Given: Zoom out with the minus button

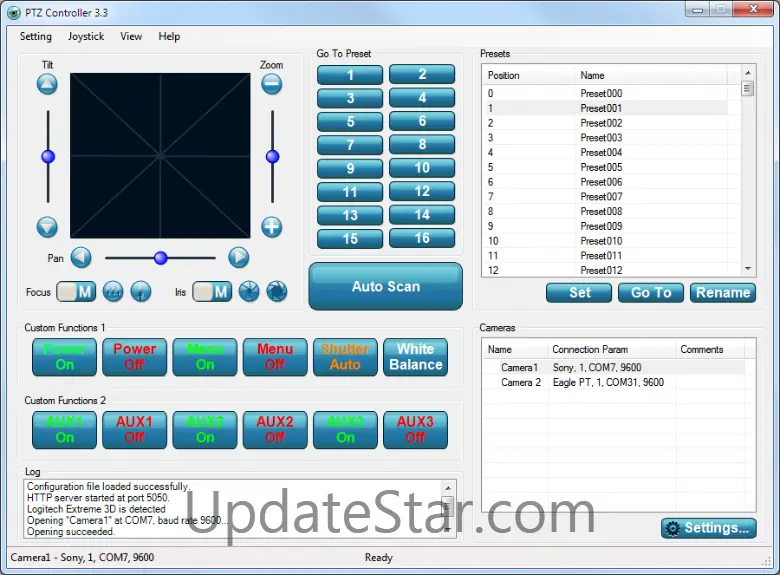Looking at the screenshot, I should 272,84.
